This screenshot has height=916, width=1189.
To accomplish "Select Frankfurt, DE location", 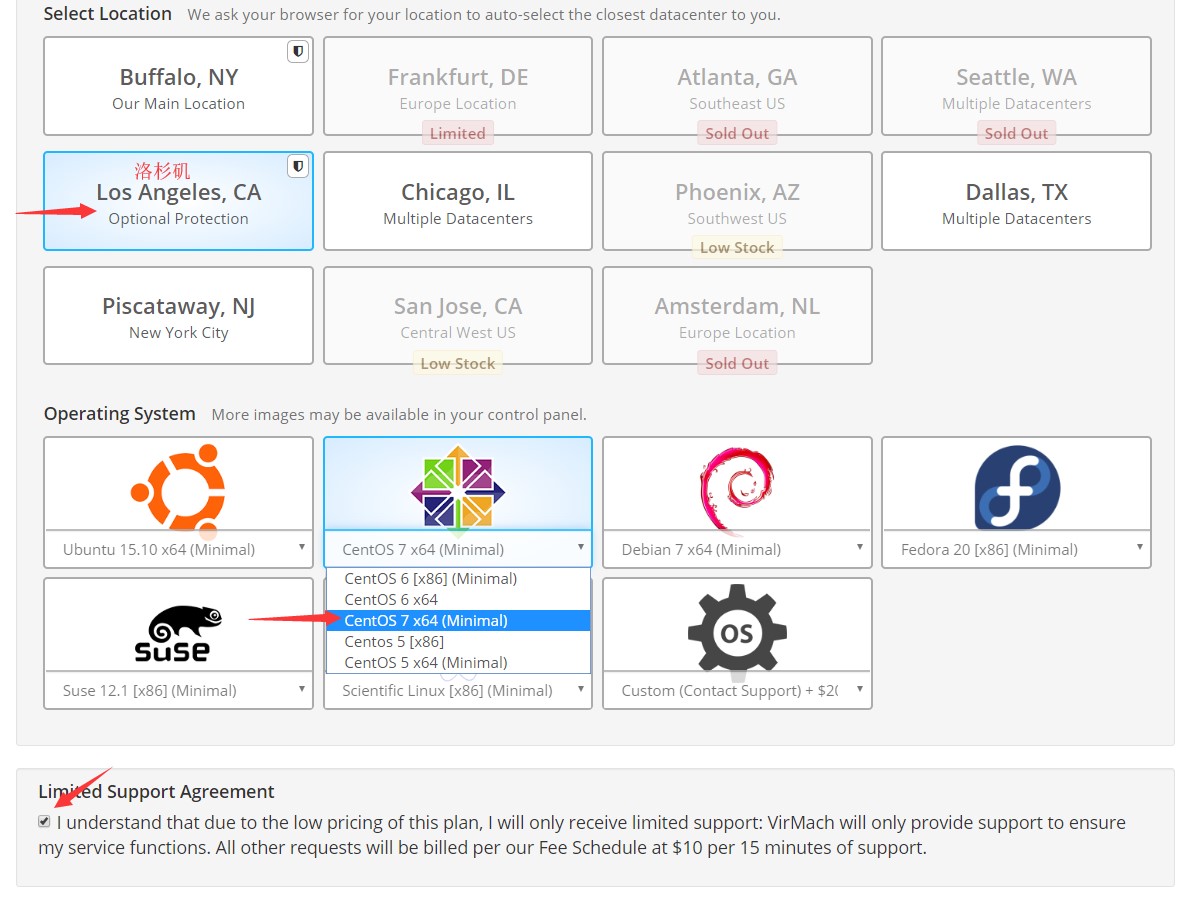I will (458, 86).
